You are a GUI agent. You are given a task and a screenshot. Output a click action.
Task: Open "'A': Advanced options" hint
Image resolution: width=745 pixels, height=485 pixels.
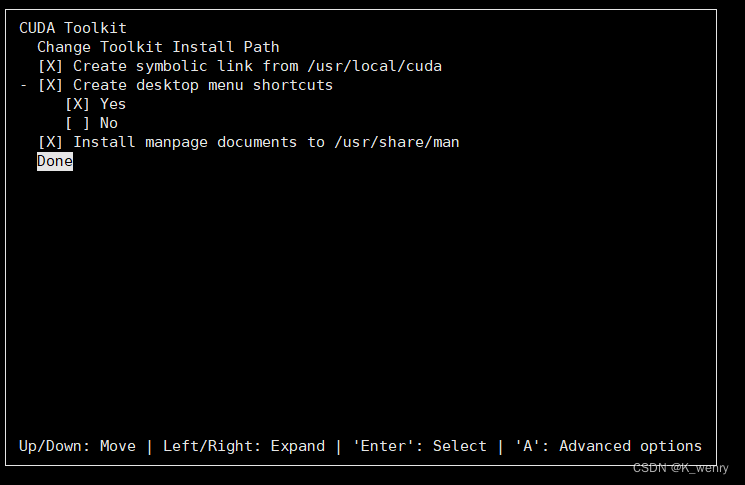click(608, 446)
